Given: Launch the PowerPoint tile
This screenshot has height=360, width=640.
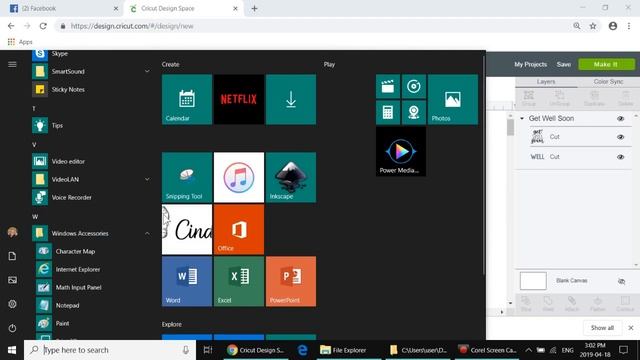Looking at the screenshot, I should pos(291,281).
